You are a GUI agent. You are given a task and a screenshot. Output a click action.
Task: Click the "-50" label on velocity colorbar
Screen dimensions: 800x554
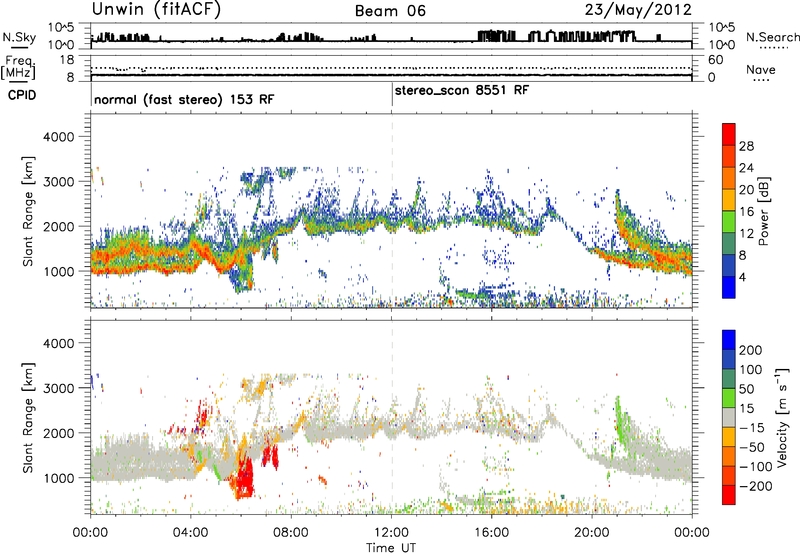[x=752, y=447]
